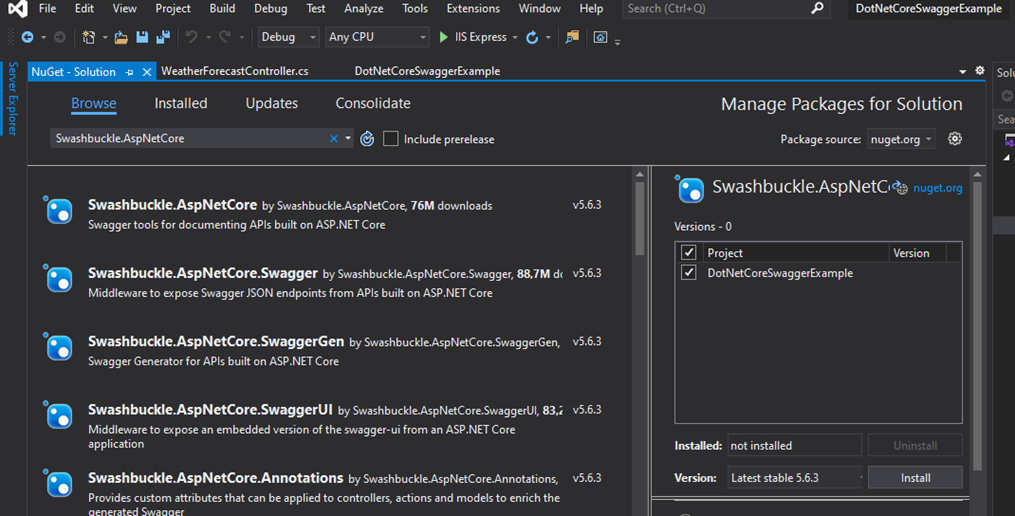This screenshot has width=1015, height=516.
Task: Refresh the package search results
Action: (367, 139)
